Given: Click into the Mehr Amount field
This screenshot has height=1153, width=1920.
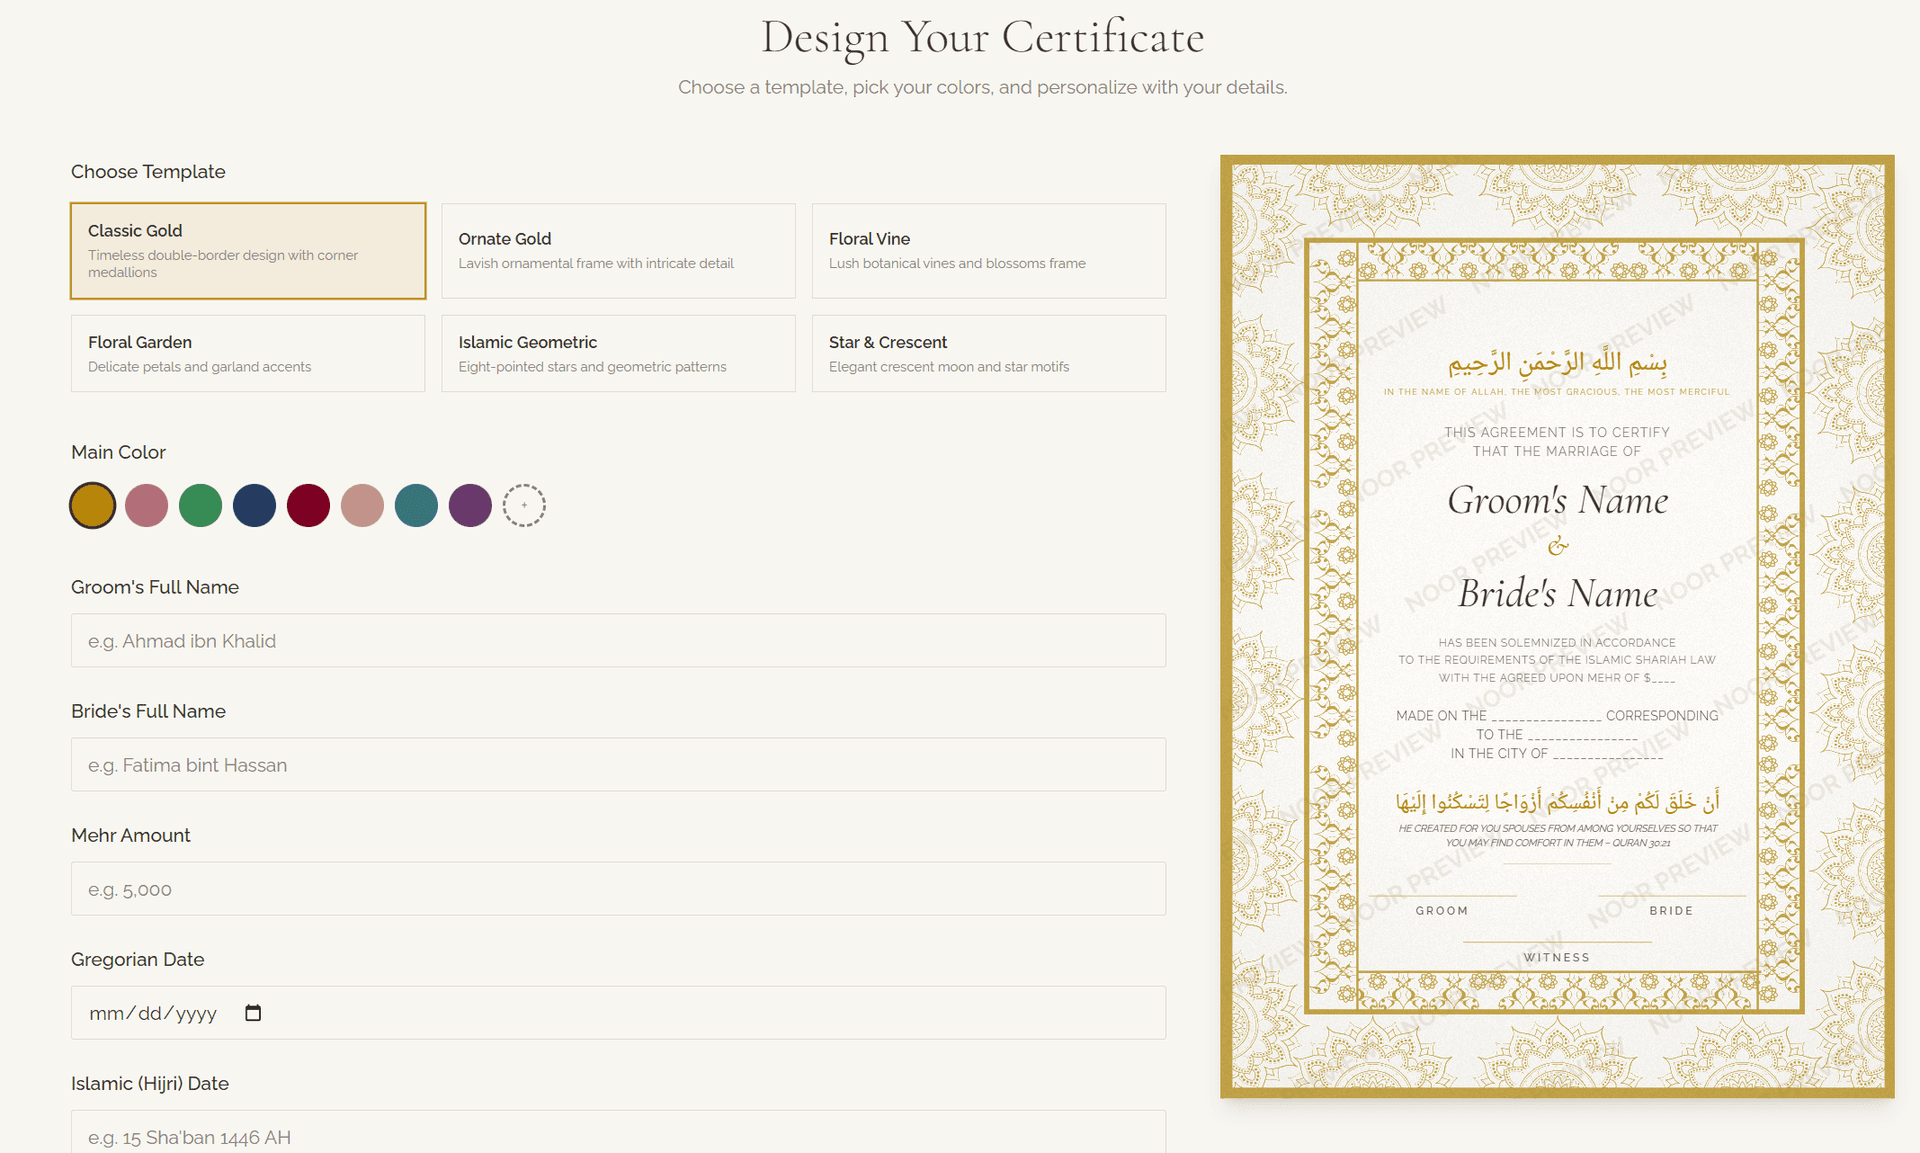Looking at the screenshot, I should [618, 888].
